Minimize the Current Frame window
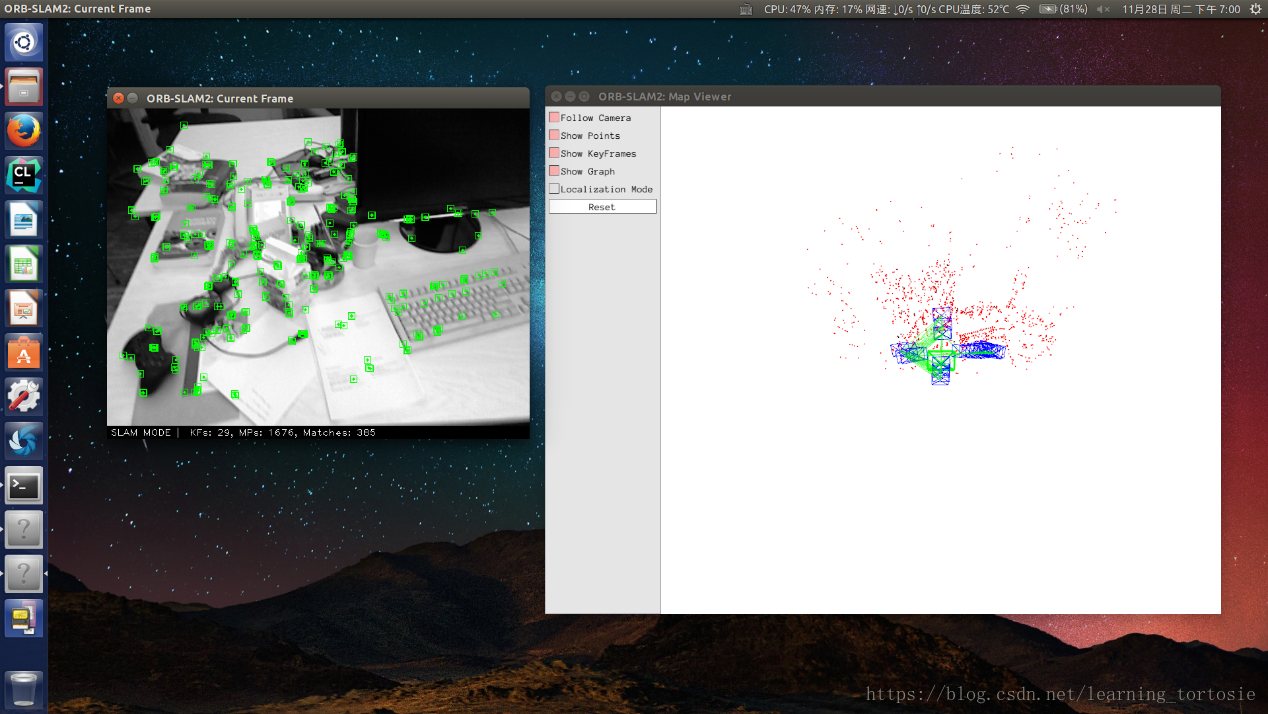Image resolution: width=1268 pixels, height=714 pixels. coord(133,98)
